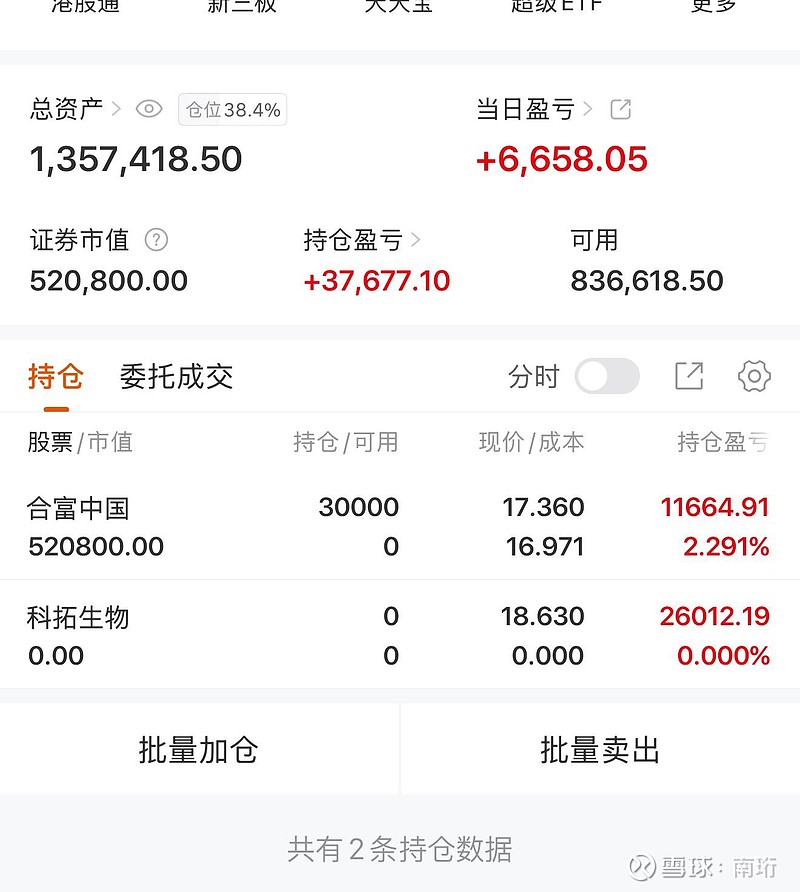
Task: Expand the 当日盈亏 chevron arrow
Action: [x=588, y=109]
